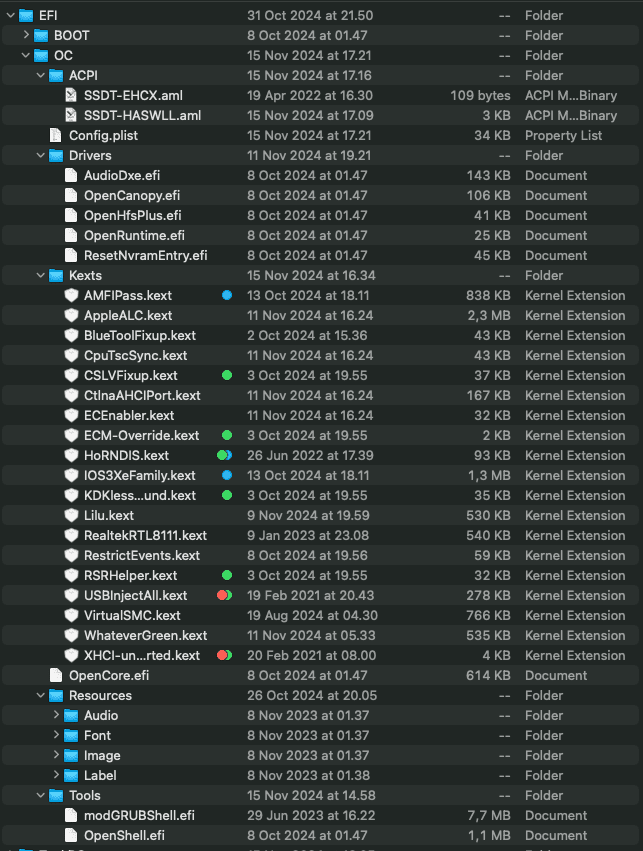This screenshot has width=643, height=851.
Task: Click the Resources folder icon
Action: [56, 695]
